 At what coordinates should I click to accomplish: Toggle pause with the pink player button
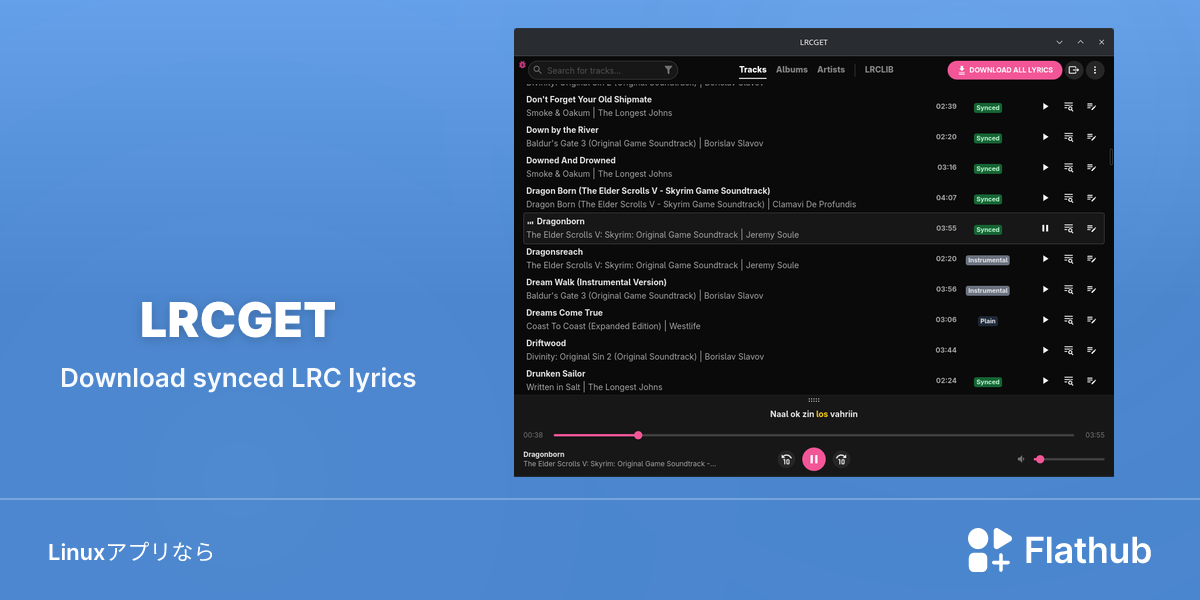click(x=814, y=459)
